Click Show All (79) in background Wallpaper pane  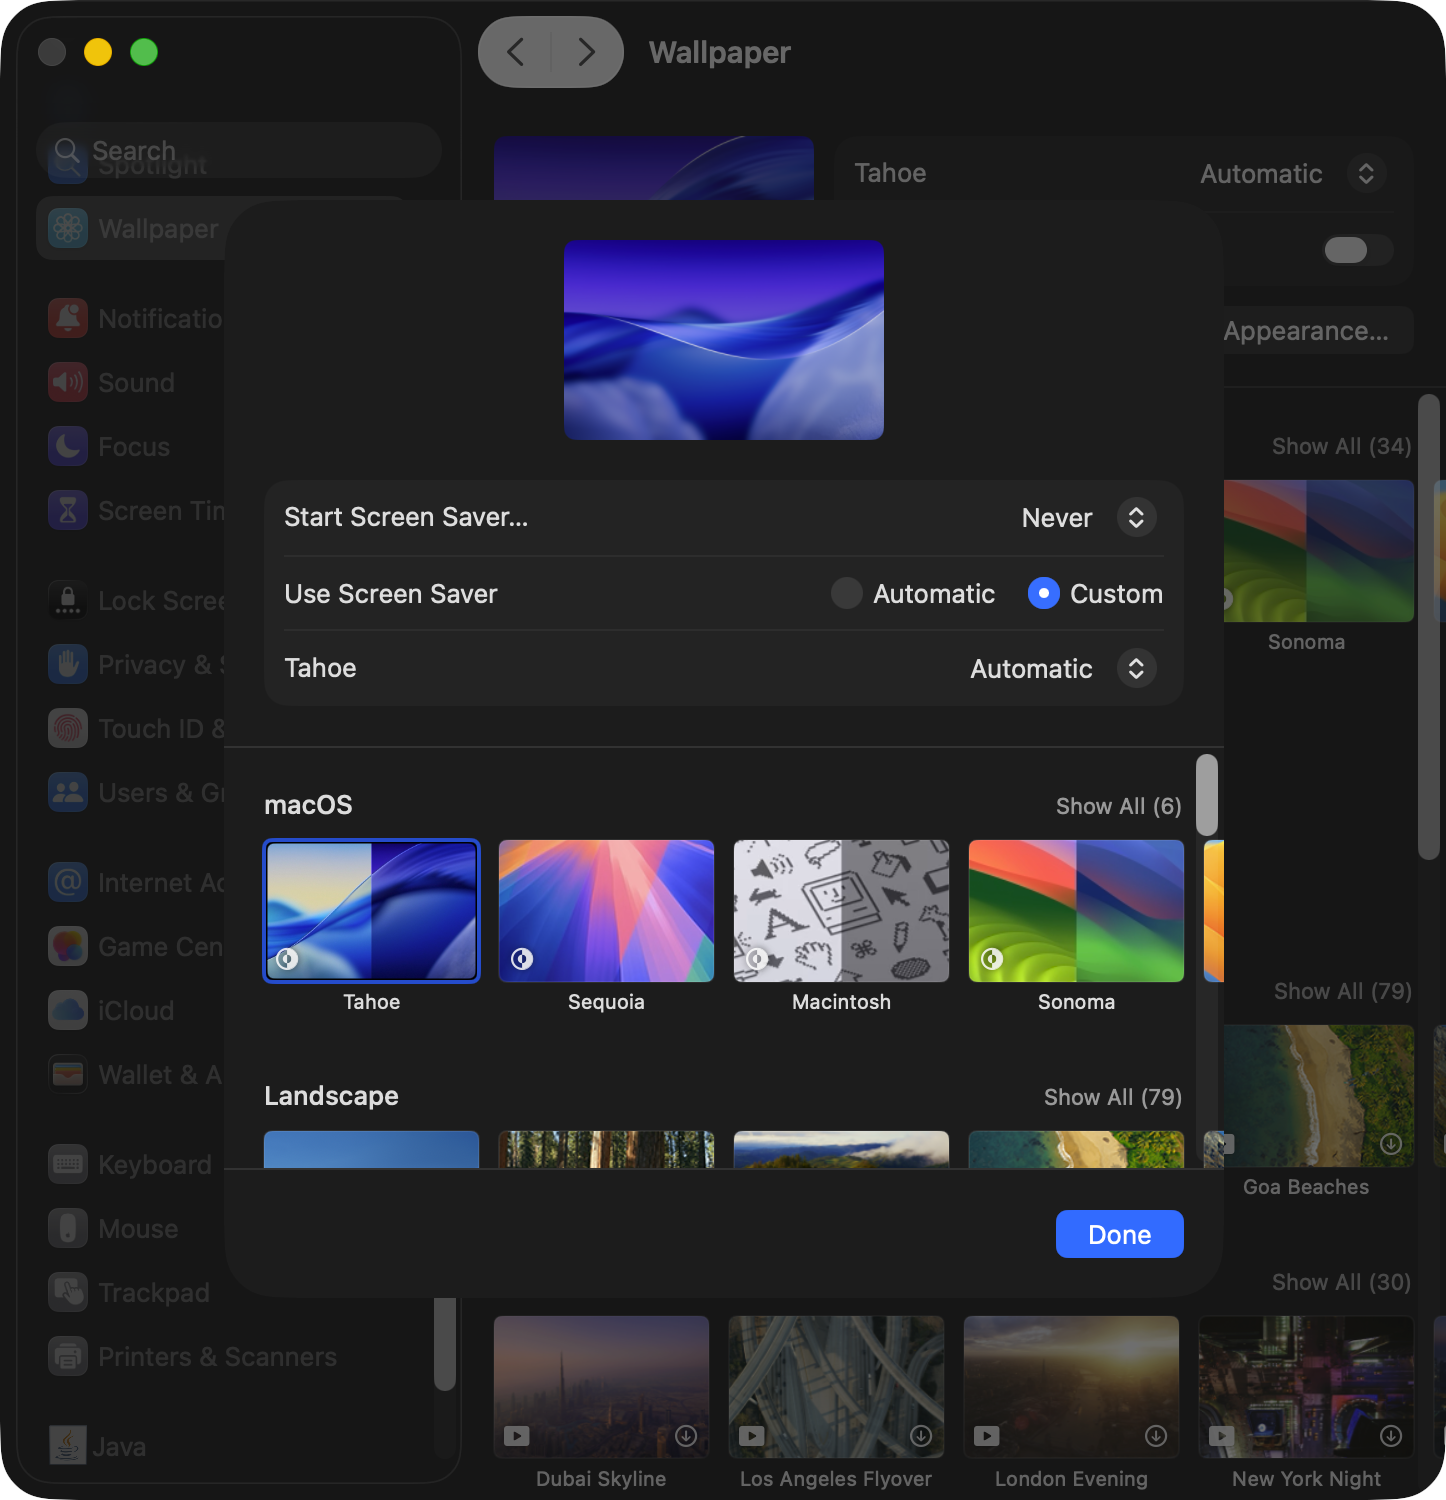tap(1343, 991)
